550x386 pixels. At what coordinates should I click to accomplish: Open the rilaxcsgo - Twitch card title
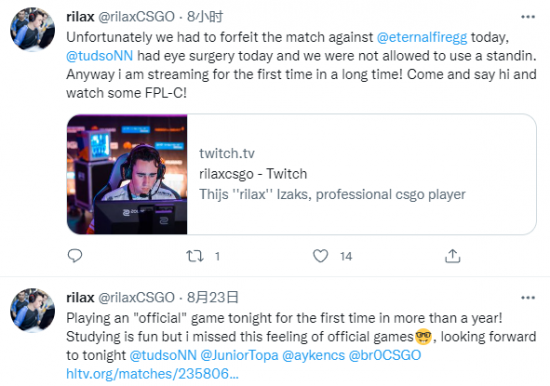coord(253,174)
